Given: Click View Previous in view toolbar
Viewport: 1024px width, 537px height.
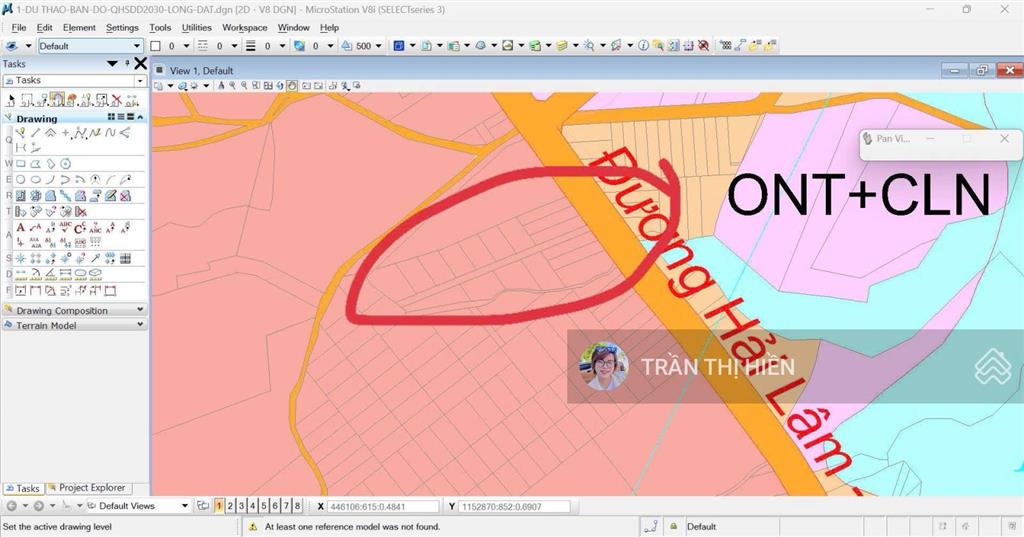Looking at the screenshot, I should pos(306,86).
